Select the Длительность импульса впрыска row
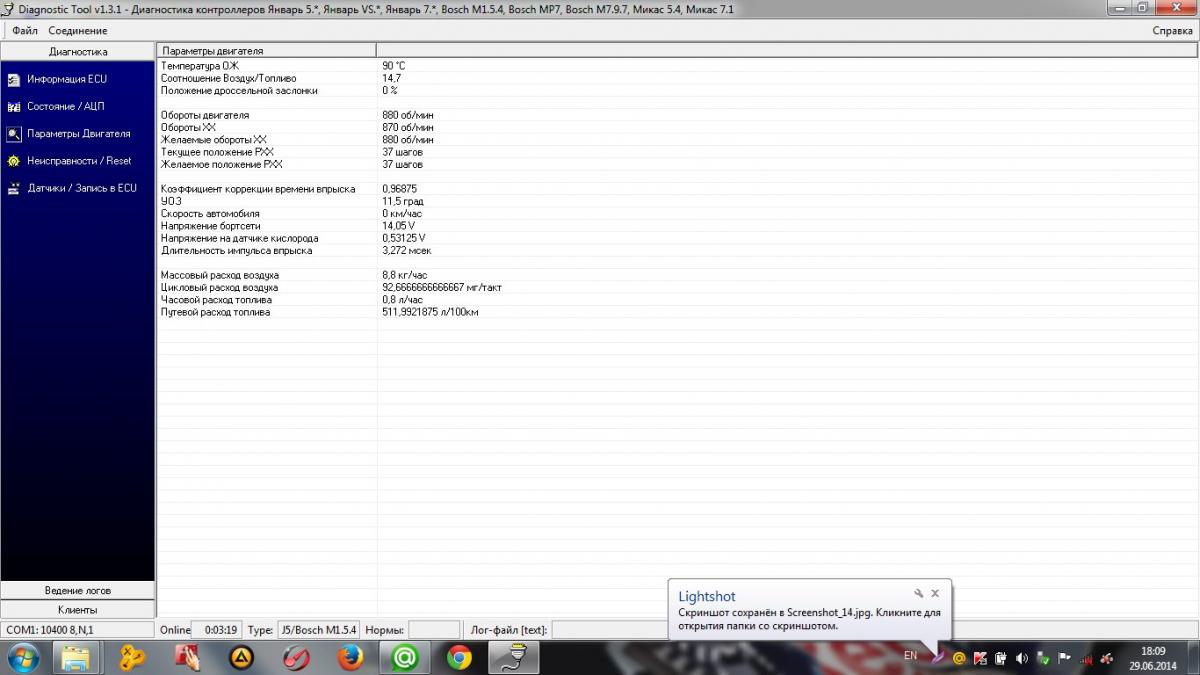The image size is (1200, 675). [x=678, y=251]
